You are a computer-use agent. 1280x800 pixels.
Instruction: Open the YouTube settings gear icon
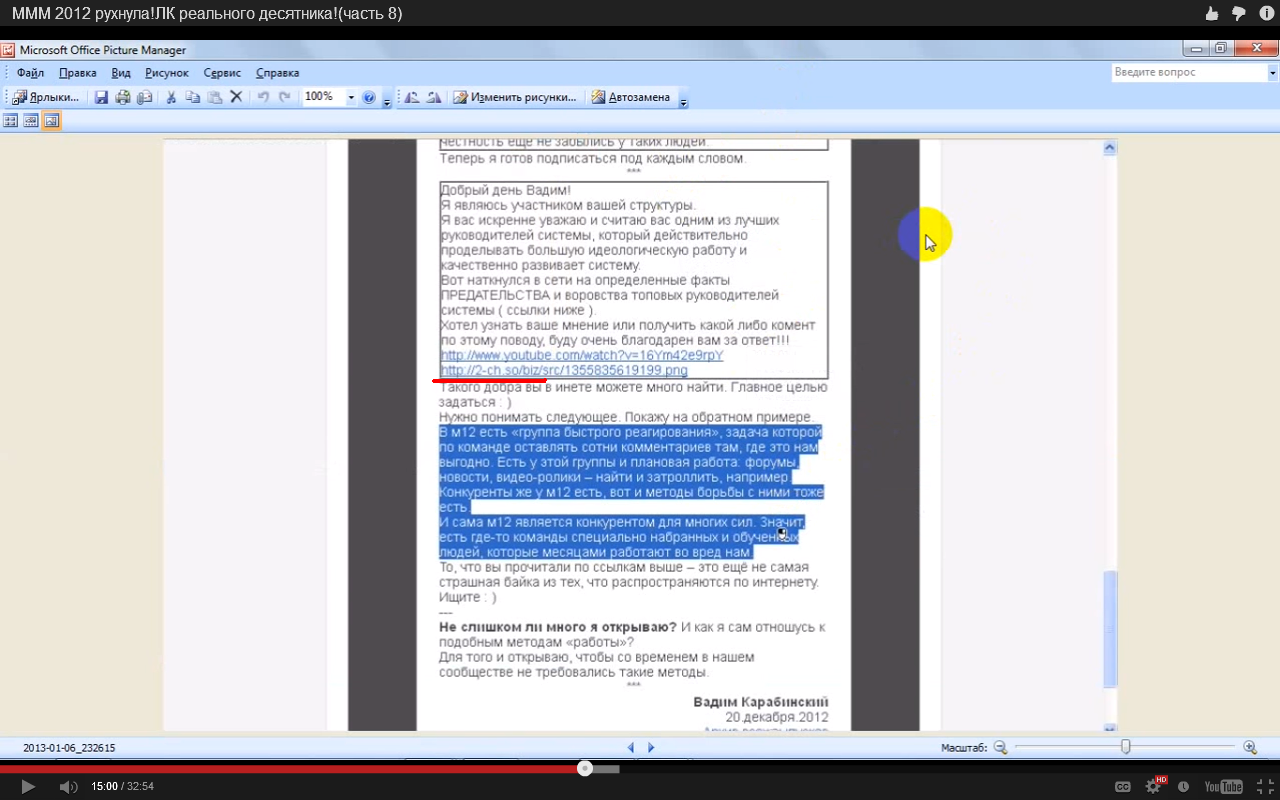click(x=1153, y=787)
